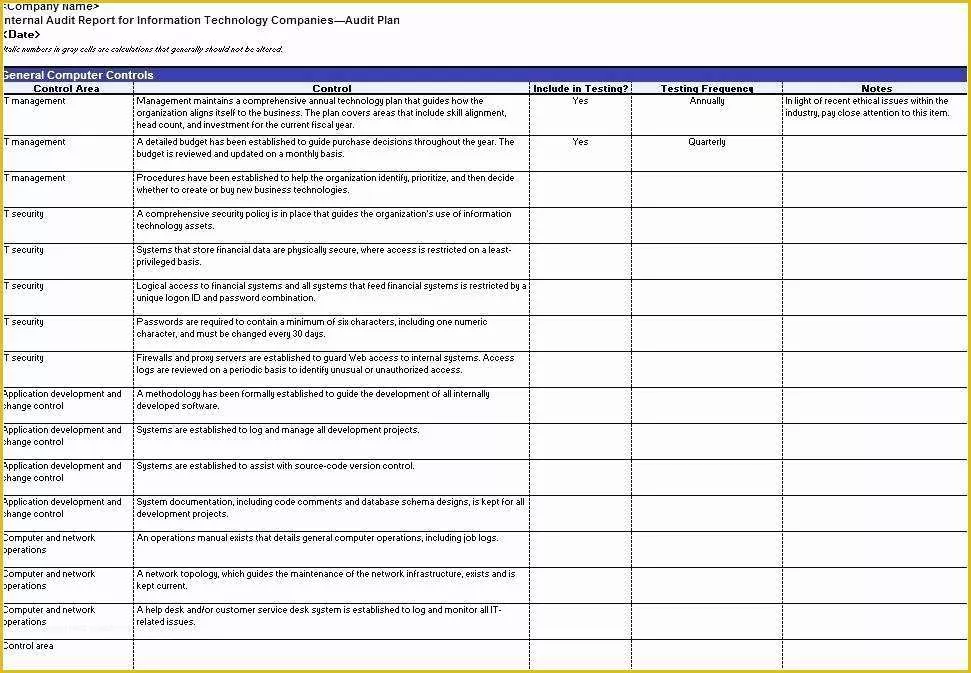Select the 'Control area' placeholder cell in the last row

pyautogui.click(x=68, y=654)
